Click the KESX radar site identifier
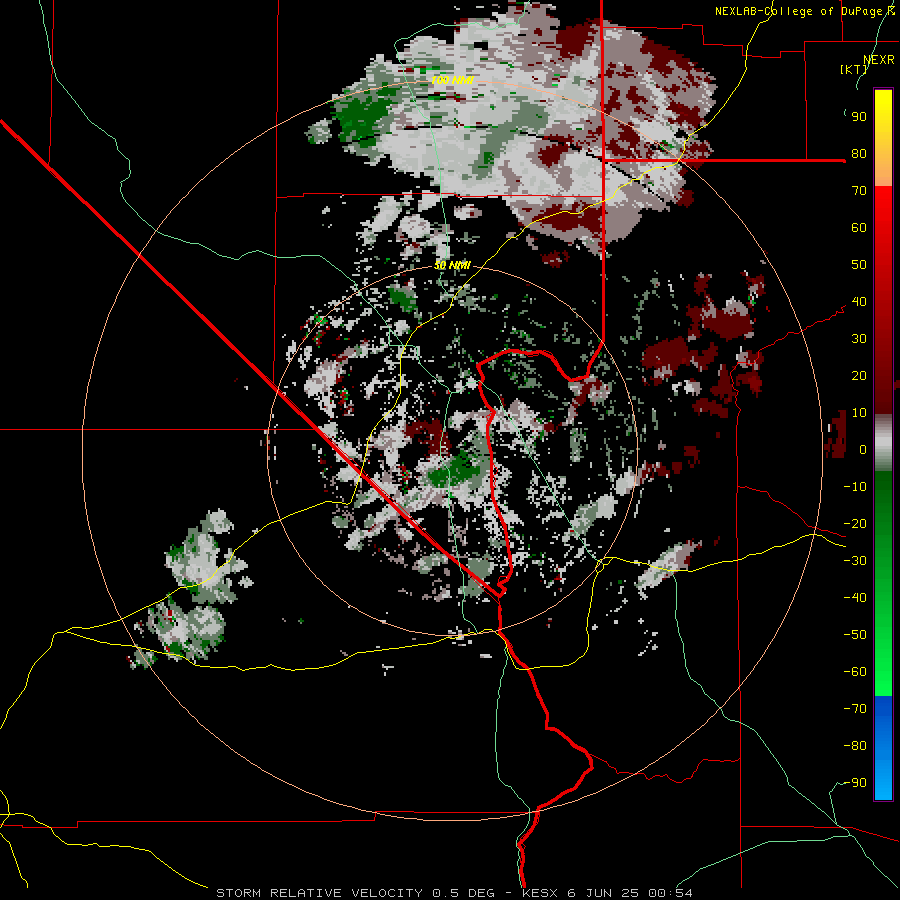900x900 pixels. click(541, 893)
